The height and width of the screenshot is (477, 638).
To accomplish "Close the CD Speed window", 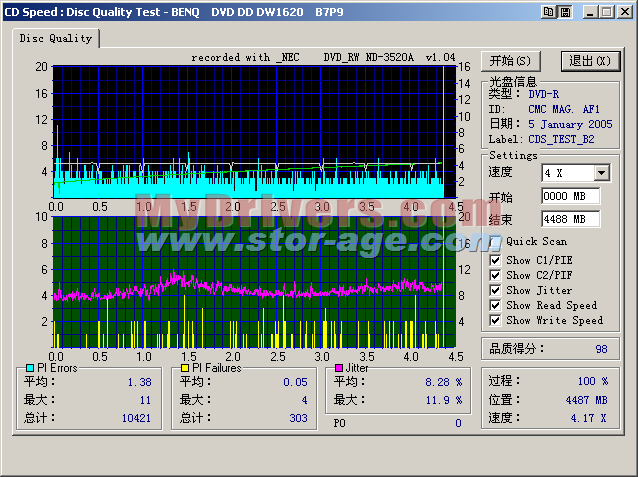I will click(x=625, y=11).
